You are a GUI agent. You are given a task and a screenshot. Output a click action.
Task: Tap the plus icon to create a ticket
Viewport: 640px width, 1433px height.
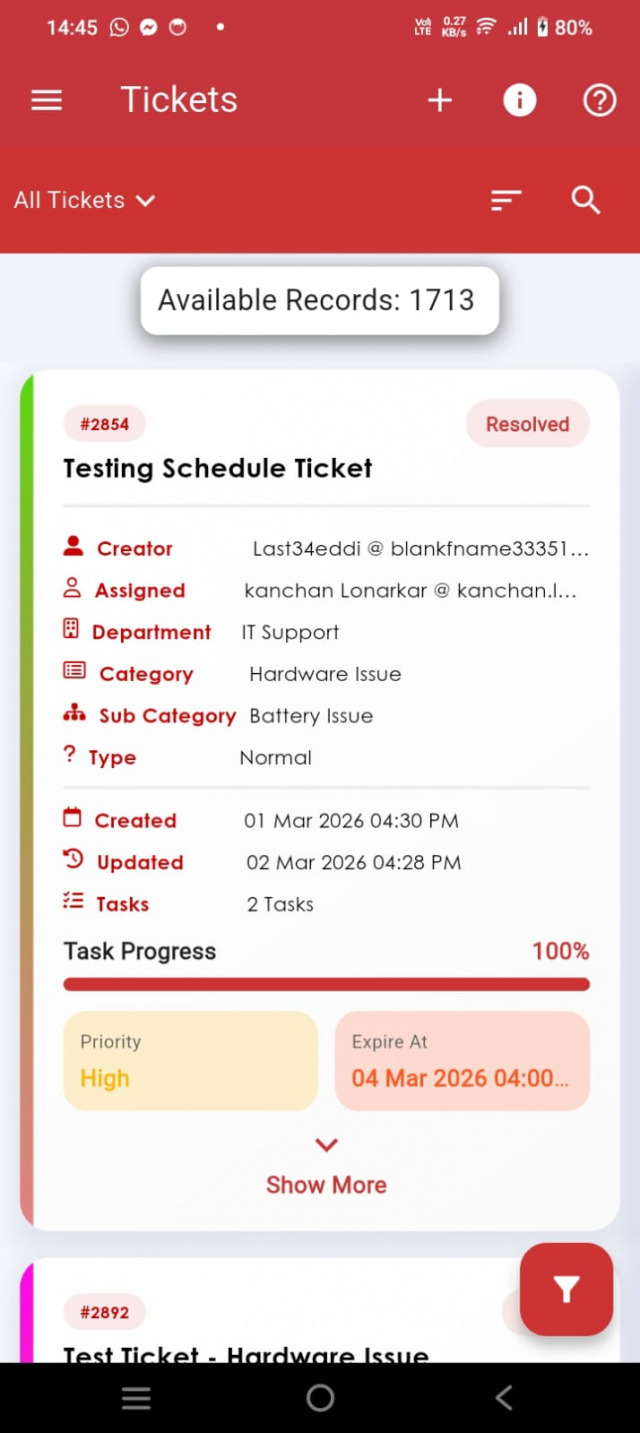(439, 99)
